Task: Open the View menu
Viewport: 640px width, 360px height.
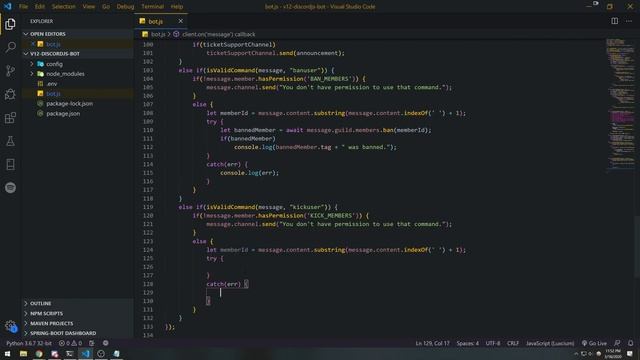Action: 89,7
